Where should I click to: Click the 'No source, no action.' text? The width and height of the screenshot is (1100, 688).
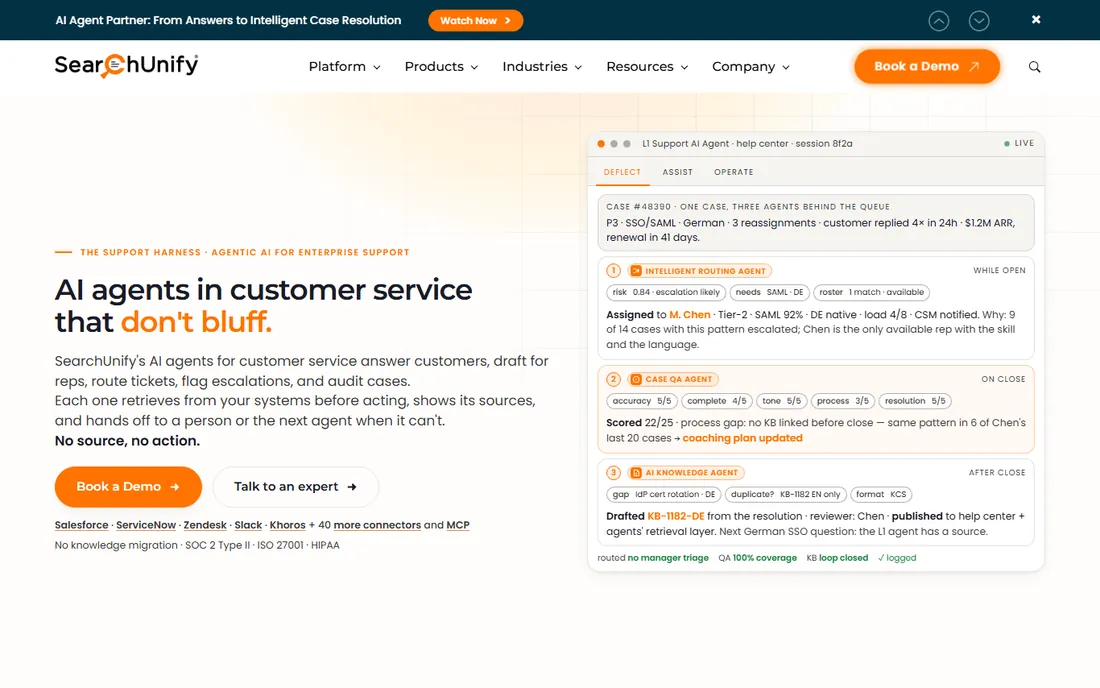(127, 441)
